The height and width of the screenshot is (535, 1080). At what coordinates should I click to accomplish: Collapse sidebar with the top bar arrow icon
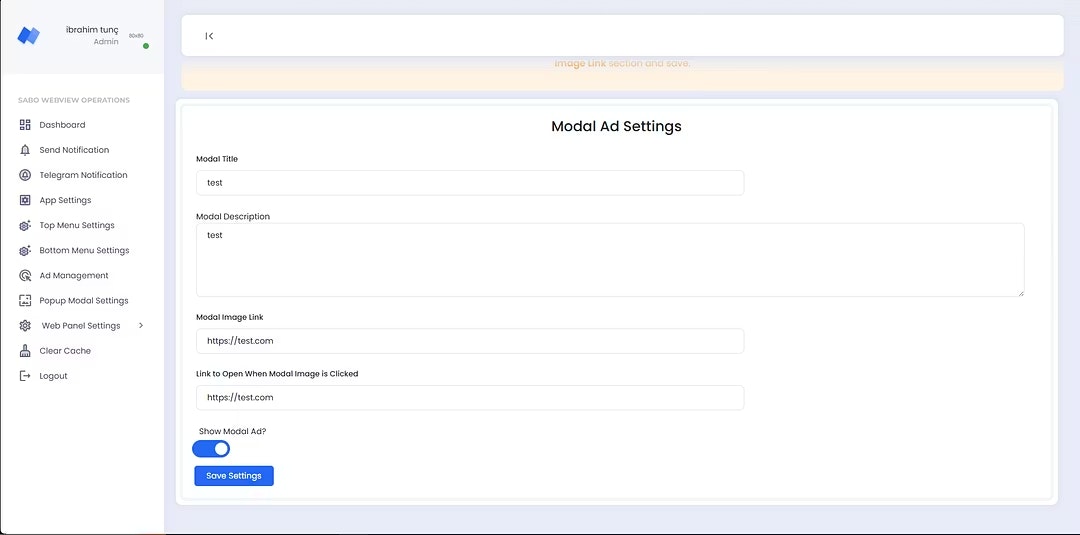click(209, 36)
